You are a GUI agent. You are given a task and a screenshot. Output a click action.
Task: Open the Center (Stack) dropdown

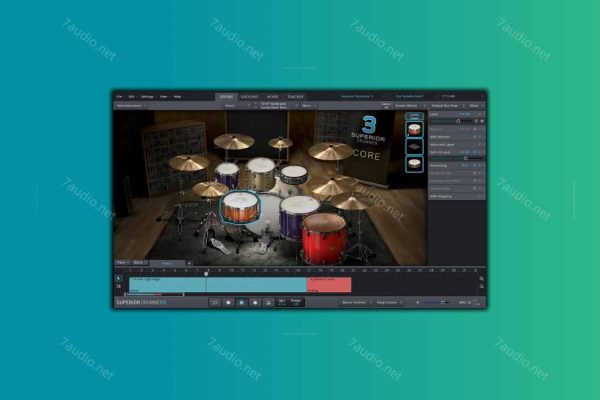pos(410,106)
